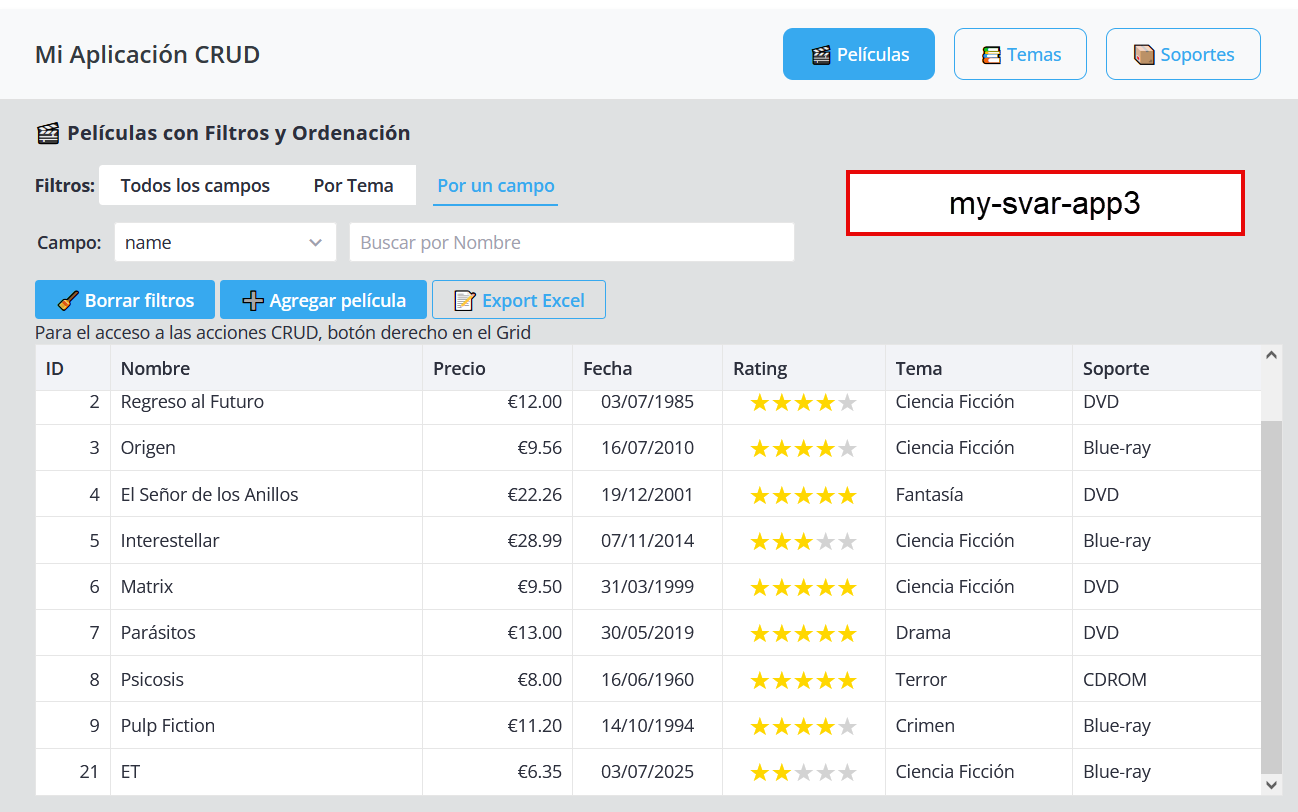Click the Tema cell 'Drama'
This screenshot has height=812, width=1298.
pos(979,633)
